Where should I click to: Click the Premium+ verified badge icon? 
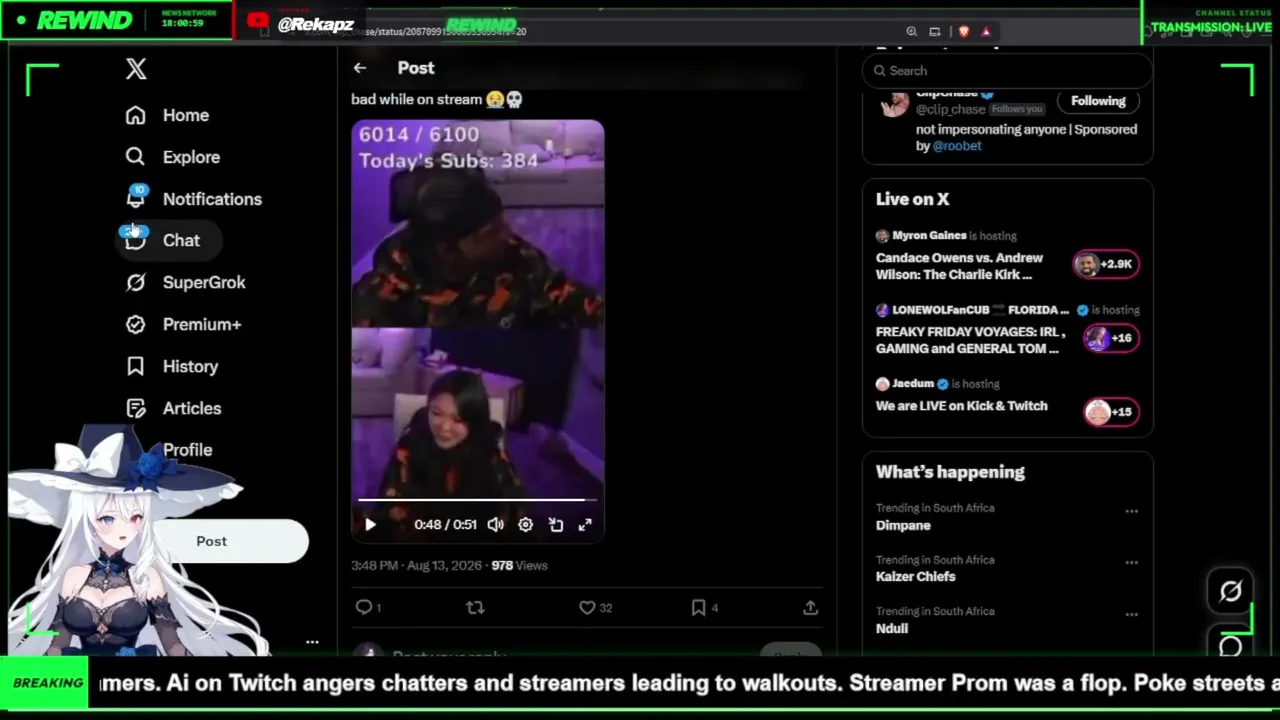pos(135,324)
